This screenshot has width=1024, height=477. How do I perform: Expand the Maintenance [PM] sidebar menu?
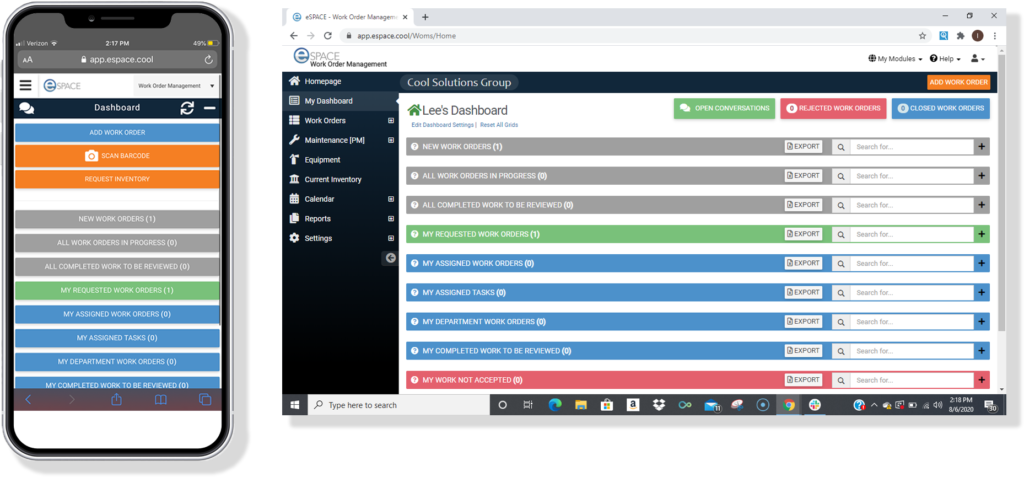(391, 140)
